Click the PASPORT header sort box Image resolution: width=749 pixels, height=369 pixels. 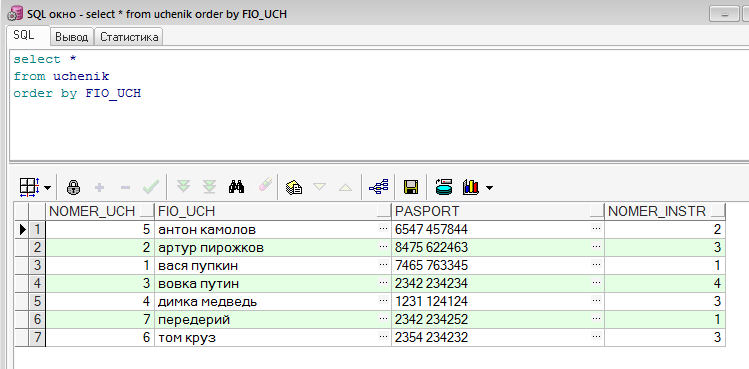[597, 211]
